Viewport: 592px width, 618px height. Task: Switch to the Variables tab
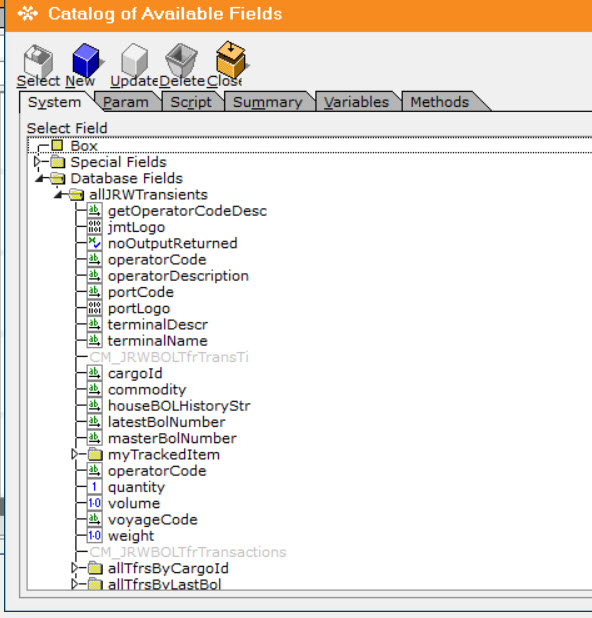pyautogui.click(x=357, y=102)
